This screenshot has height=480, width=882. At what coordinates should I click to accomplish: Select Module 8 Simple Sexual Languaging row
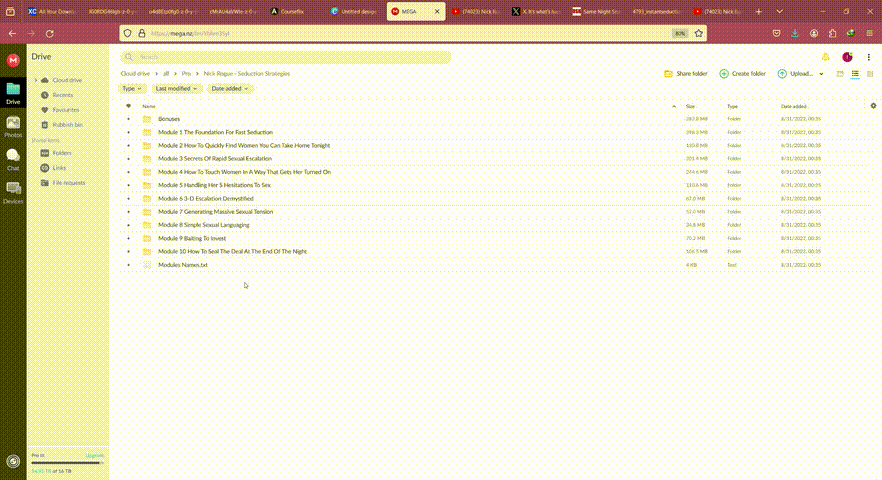[495, 225]
